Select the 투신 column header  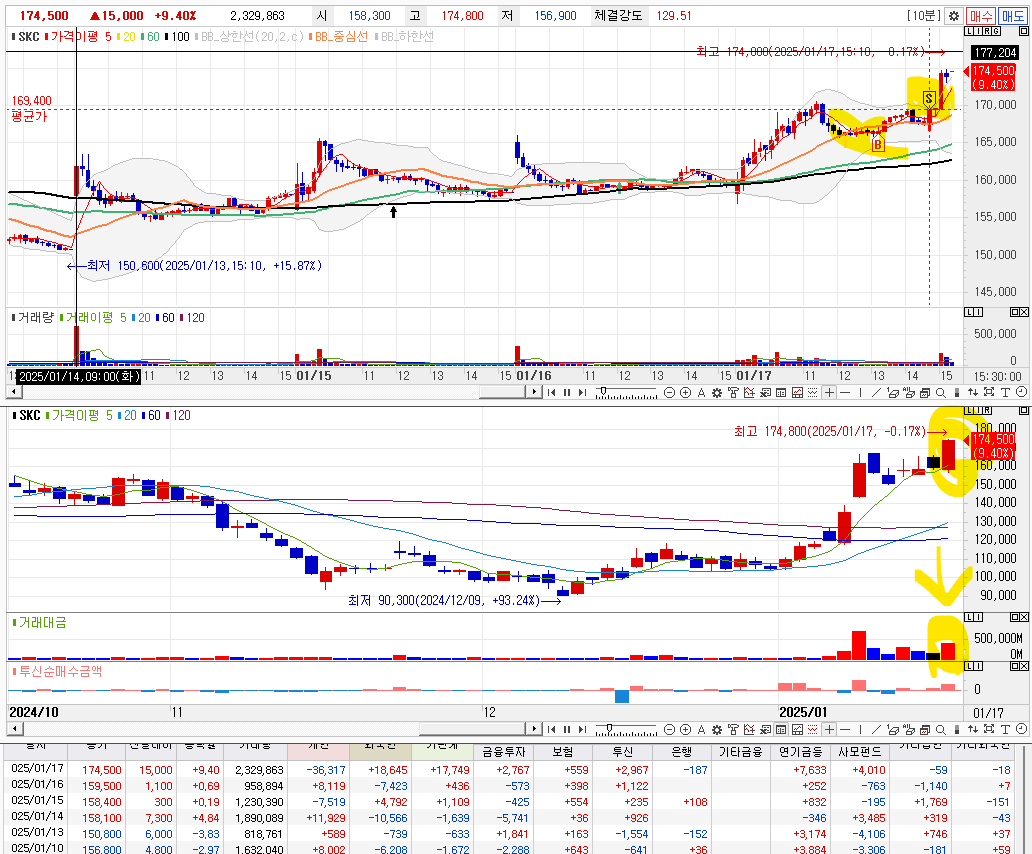click(622, 751)
